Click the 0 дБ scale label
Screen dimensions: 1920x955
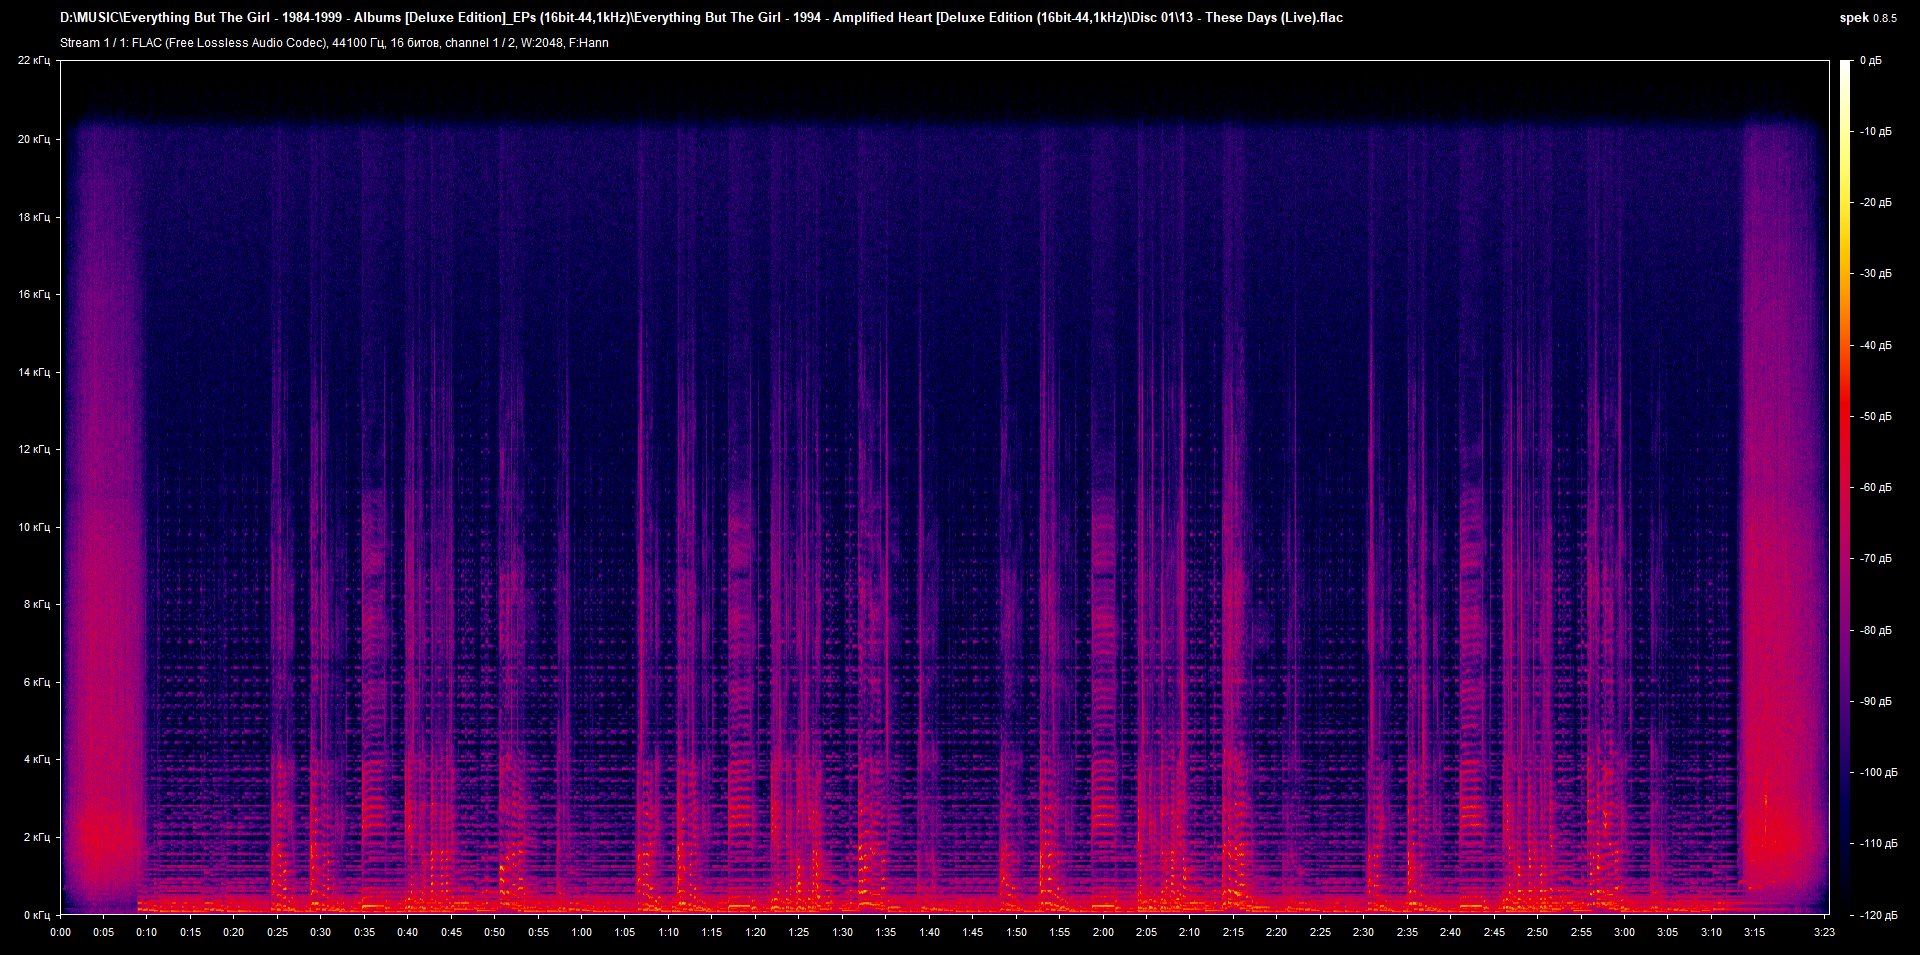1871,61
